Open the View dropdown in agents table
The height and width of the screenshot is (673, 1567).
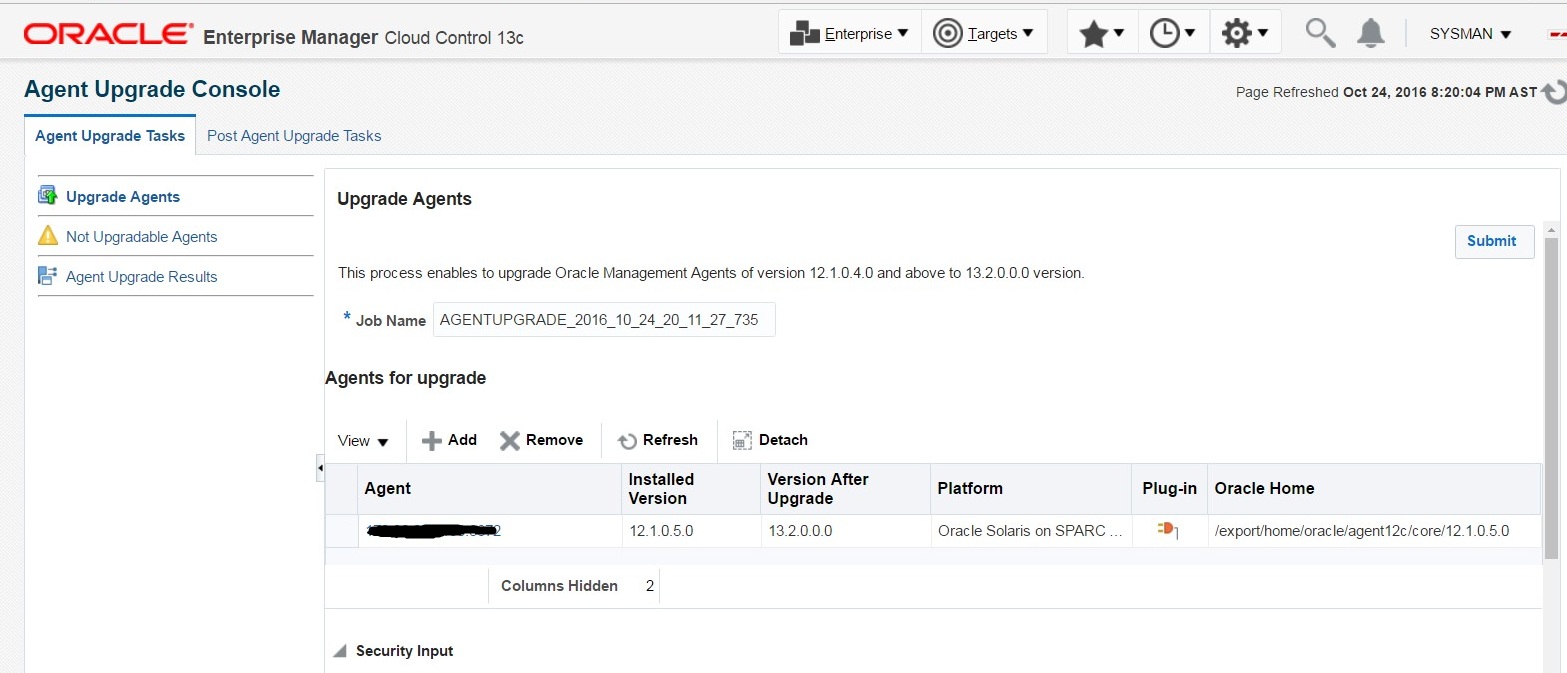click(x=363, y=441)
